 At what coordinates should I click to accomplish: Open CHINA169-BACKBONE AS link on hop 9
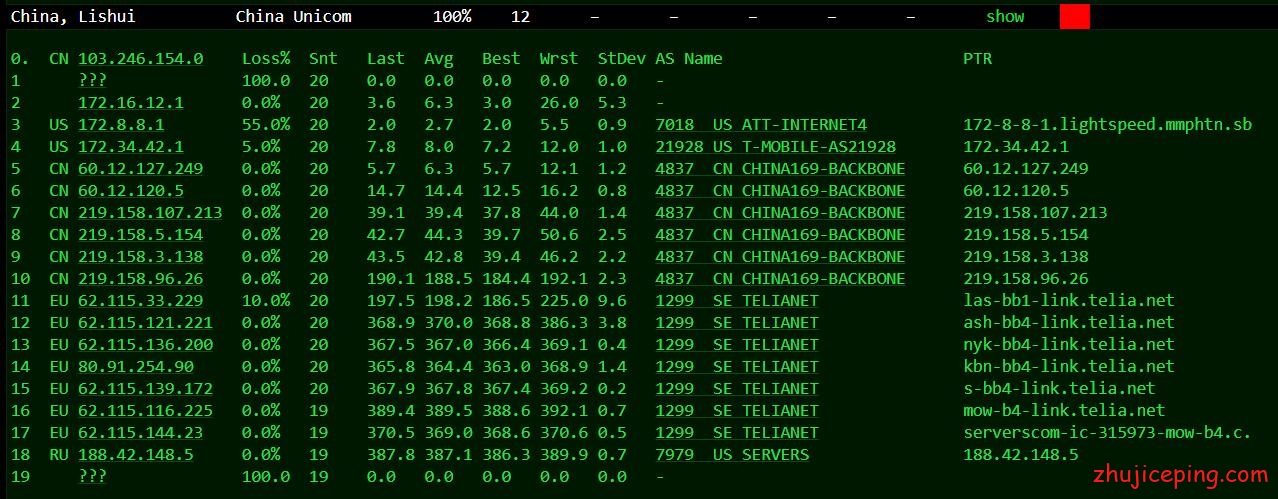[x=780, y=257]
